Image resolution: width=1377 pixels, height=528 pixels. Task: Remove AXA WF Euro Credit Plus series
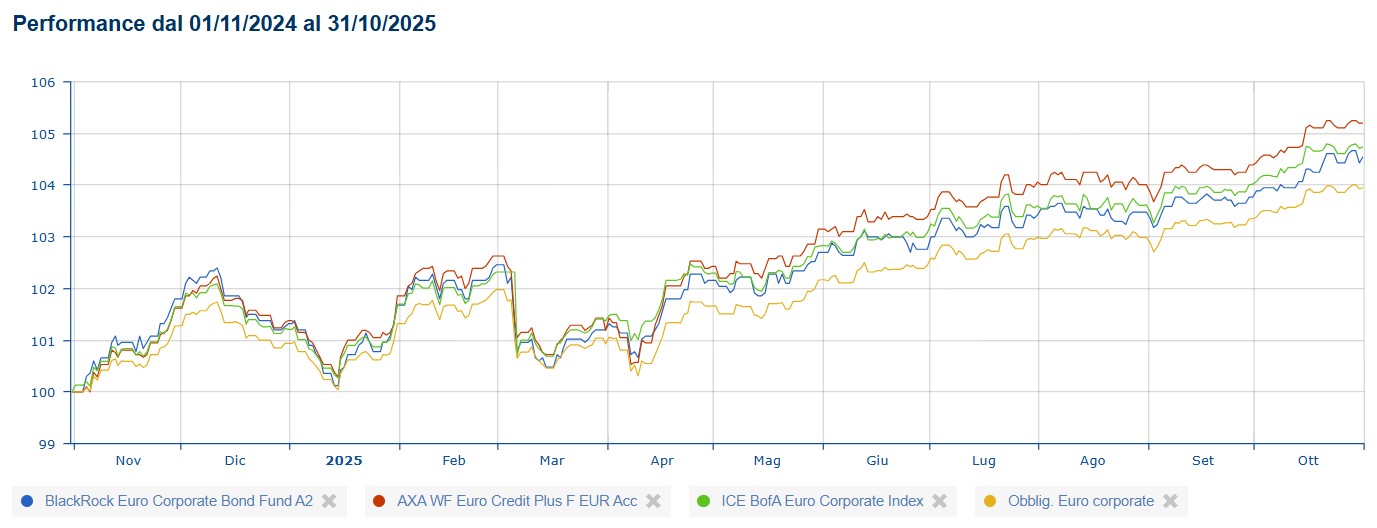tap(653, 501)
